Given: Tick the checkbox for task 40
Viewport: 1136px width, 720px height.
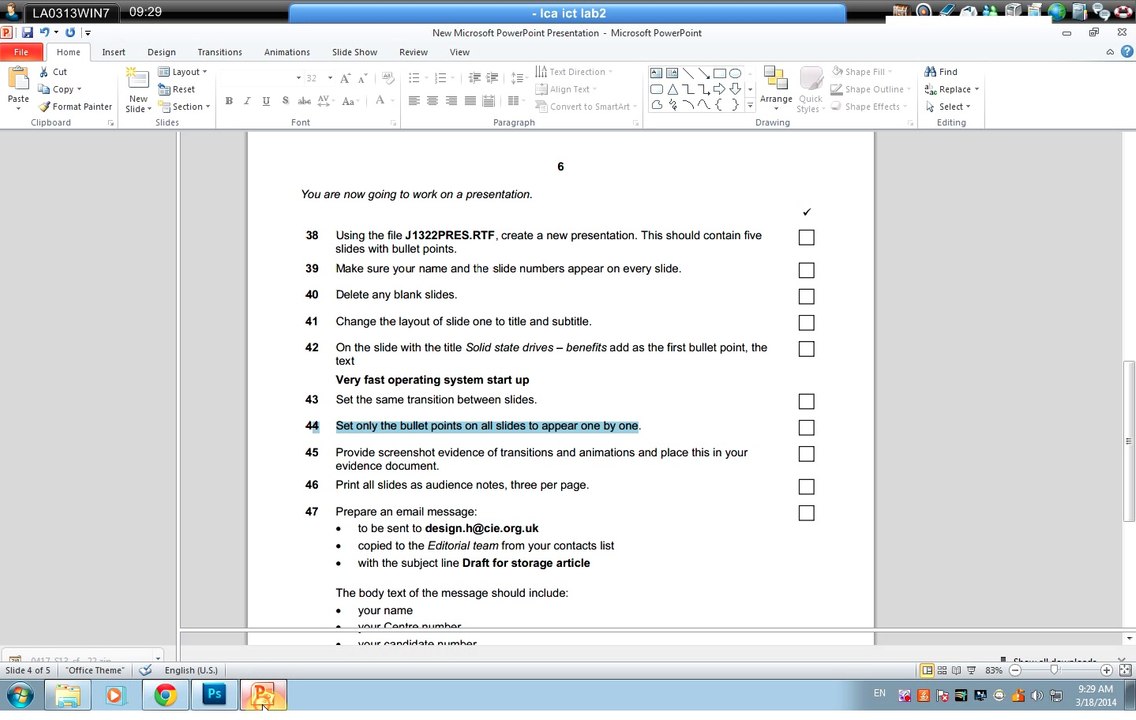Looking at the screenshot, I should tap(806, 296).
